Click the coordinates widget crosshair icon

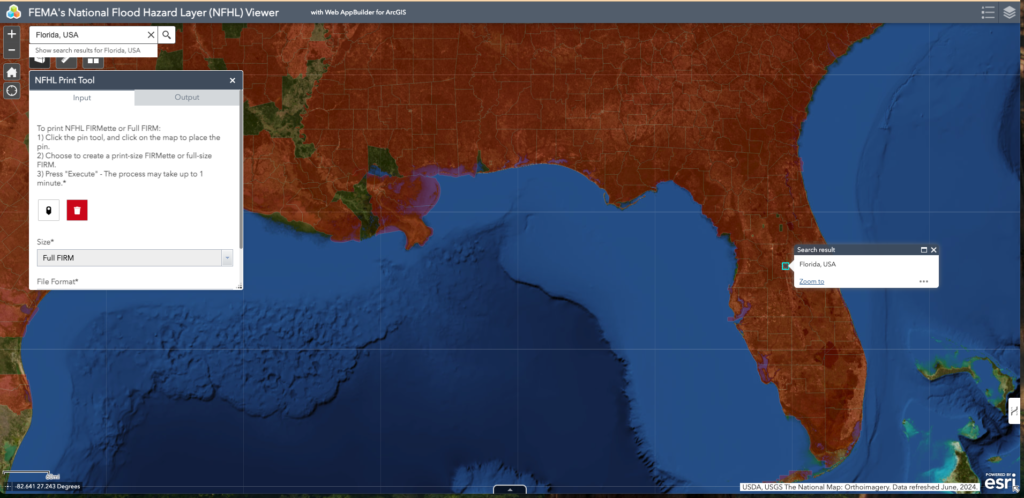(x=7, y=487)
